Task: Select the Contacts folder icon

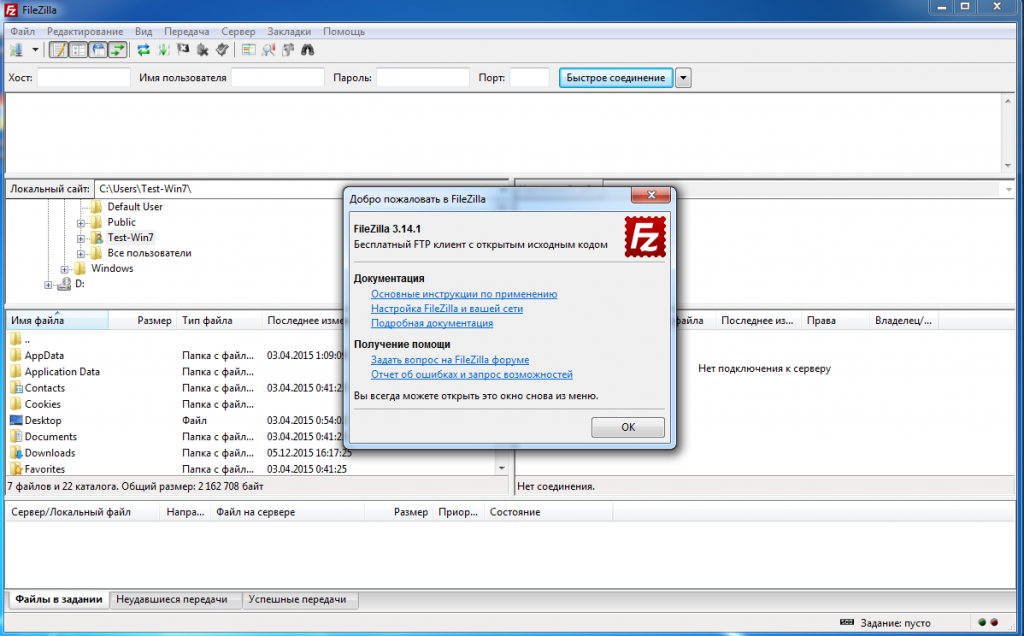Action: (16, 388)
